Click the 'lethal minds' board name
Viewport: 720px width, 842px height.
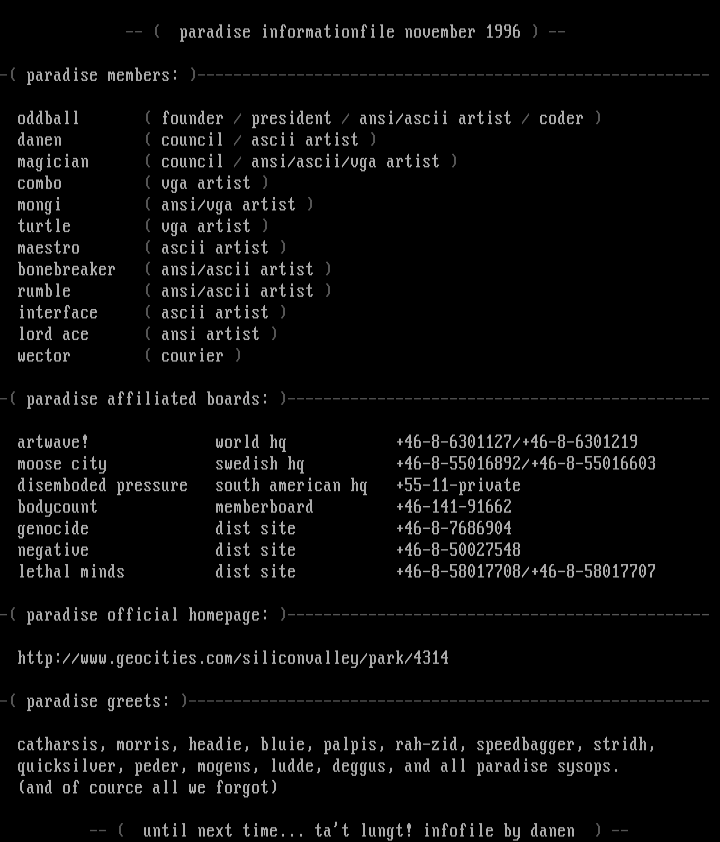(71, 572)
